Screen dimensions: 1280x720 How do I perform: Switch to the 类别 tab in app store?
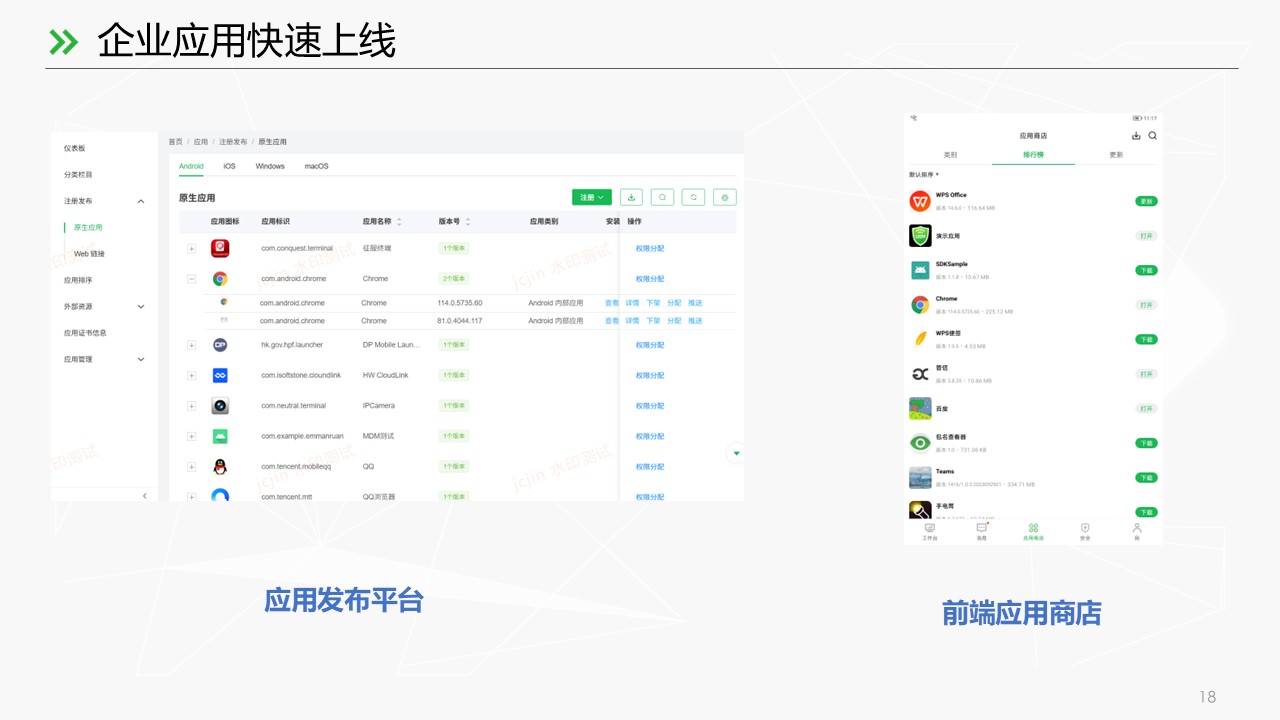point(950,155)
